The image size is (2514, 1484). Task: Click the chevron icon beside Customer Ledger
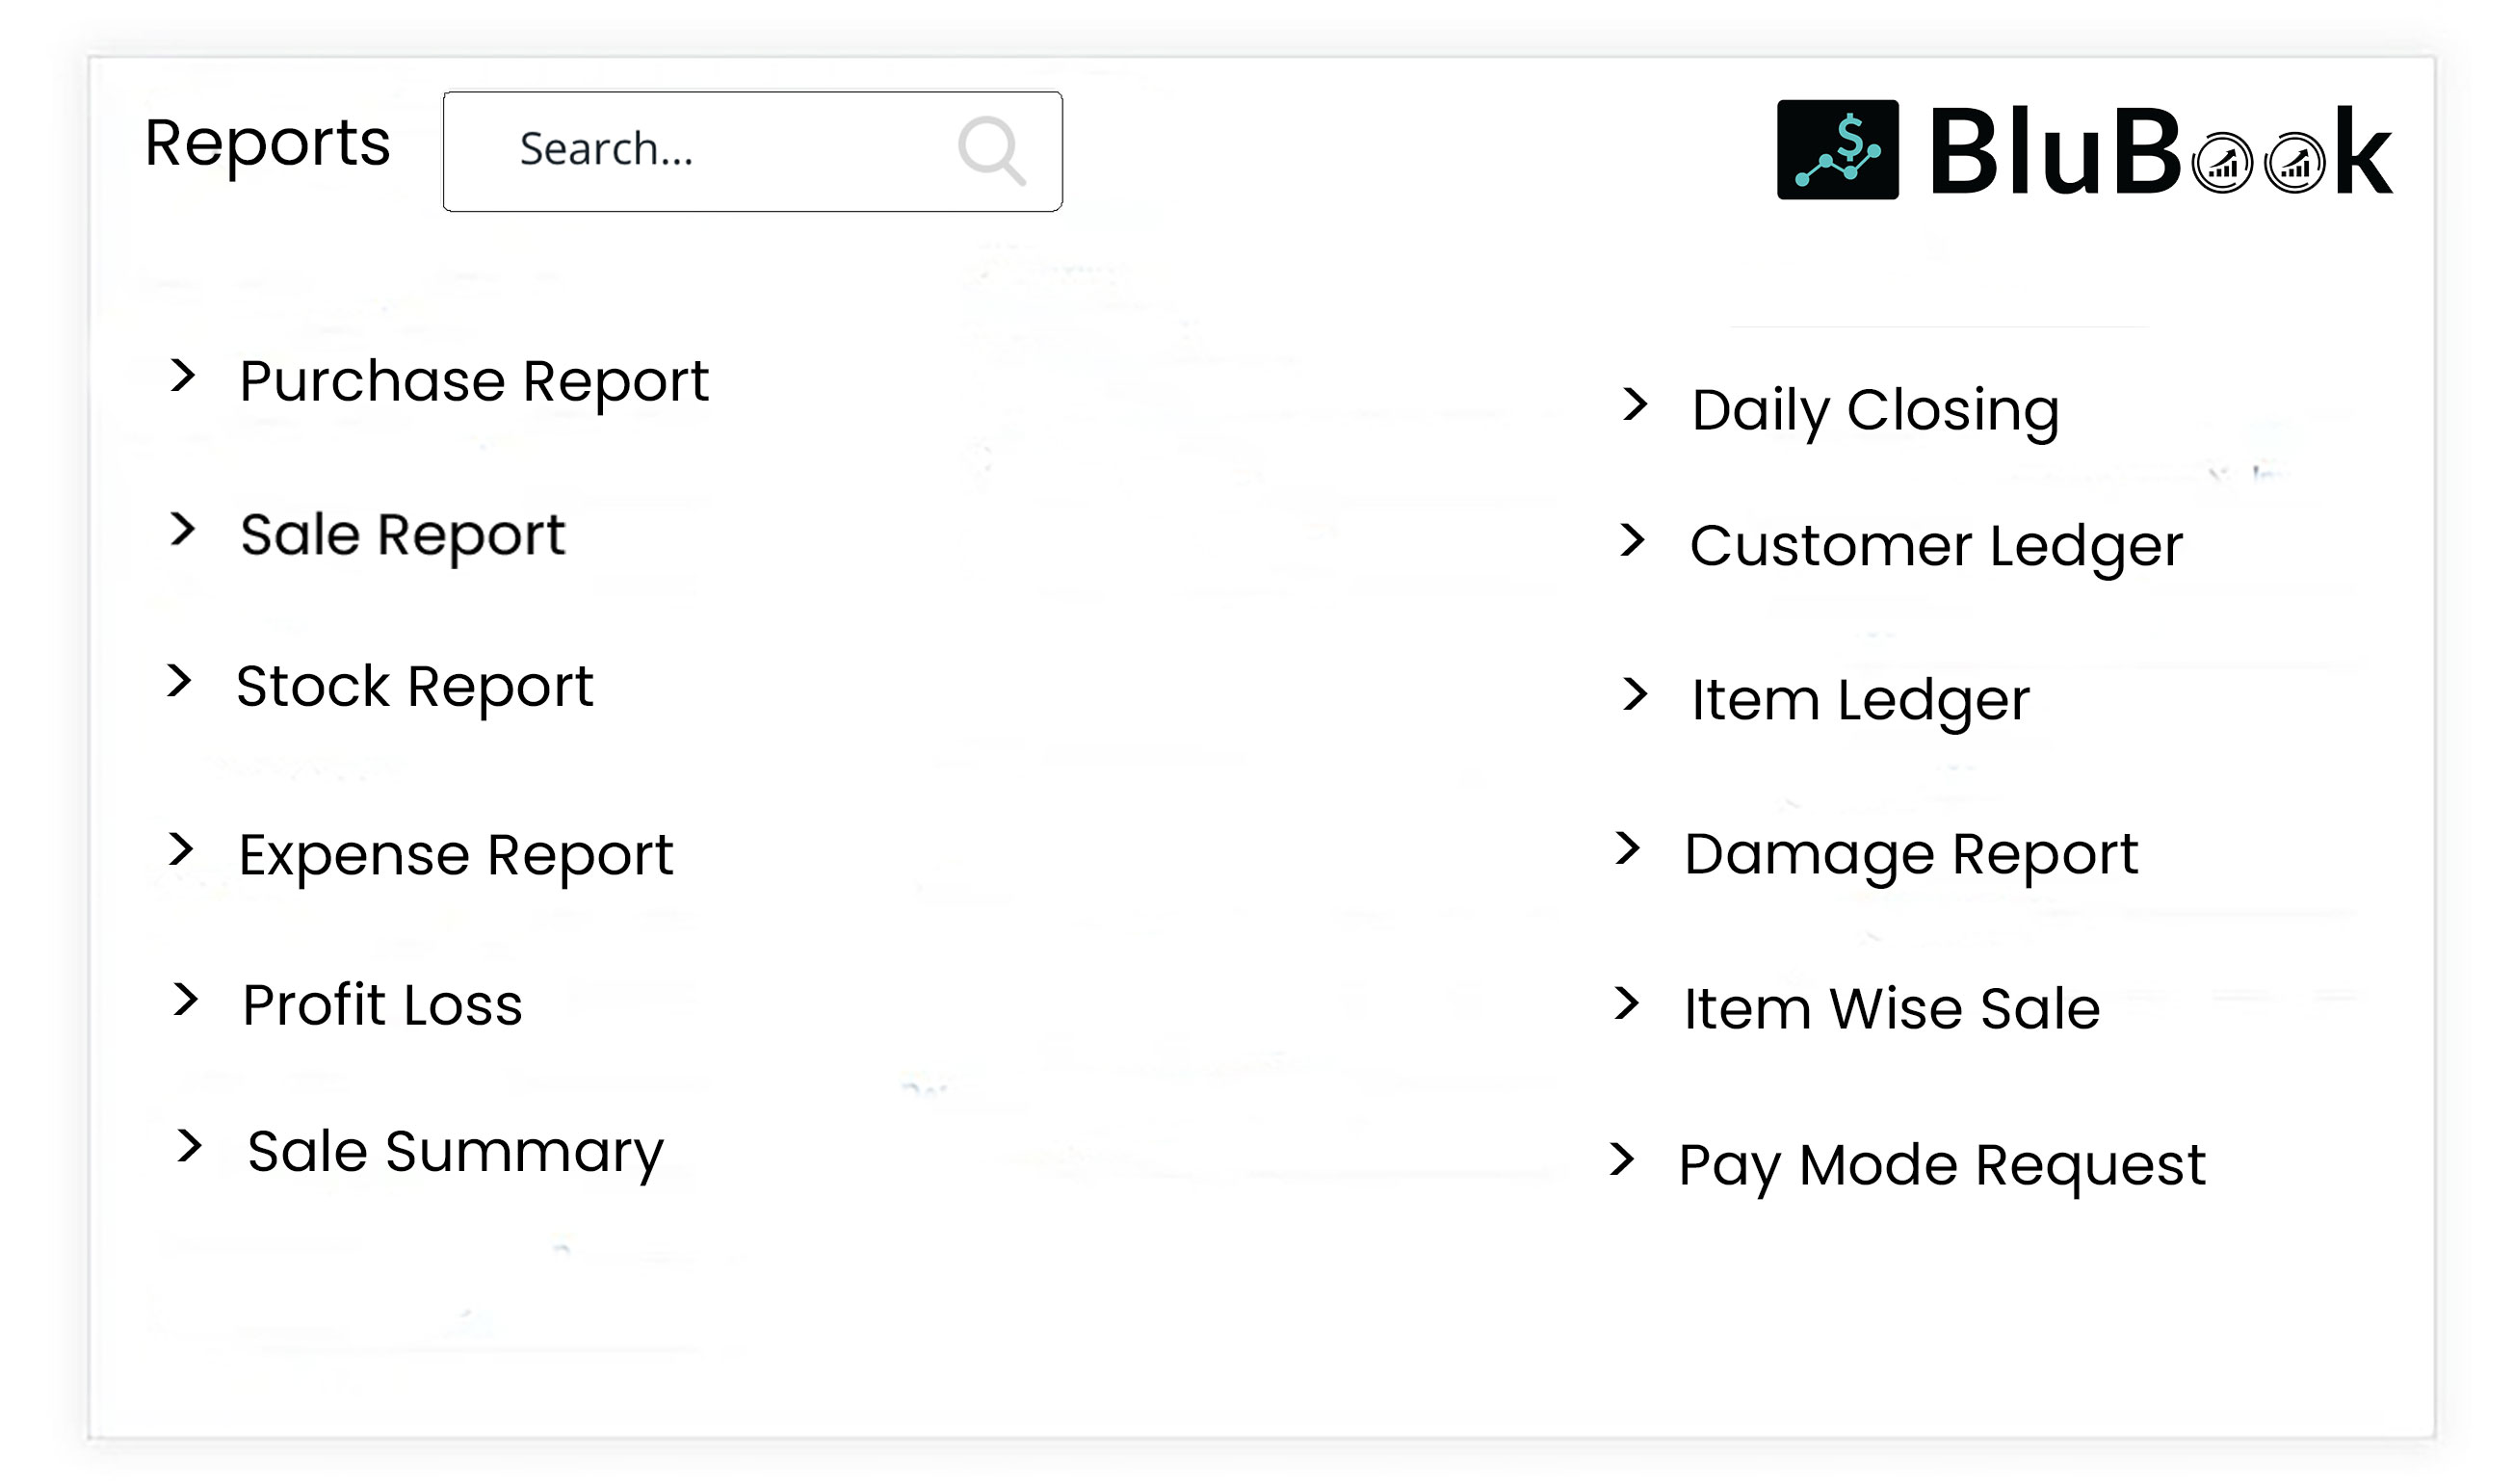click(1634, 543)
